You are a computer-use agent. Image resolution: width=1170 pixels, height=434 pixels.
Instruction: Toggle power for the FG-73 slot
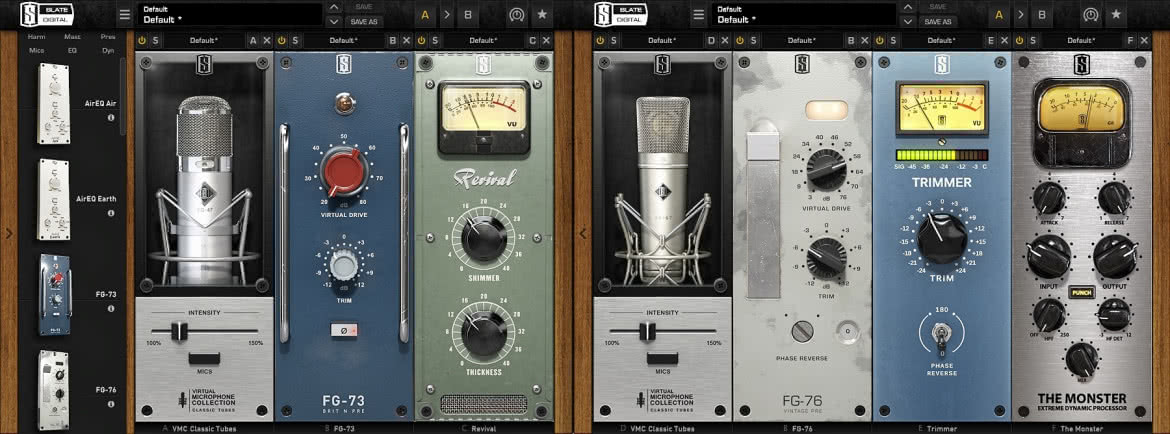click(x=281, y=41)
